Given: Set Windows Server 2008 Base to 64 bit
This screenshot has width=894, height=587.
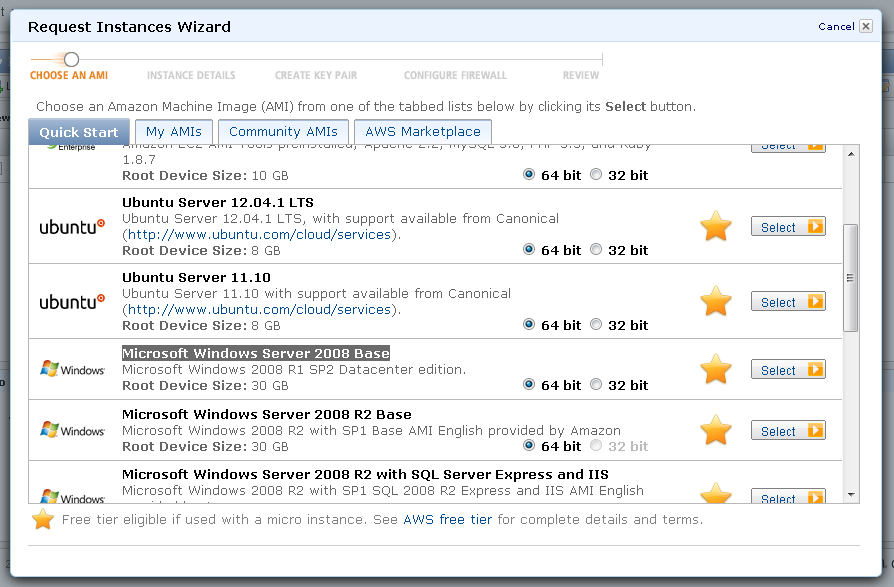Looking at the screenshot, I should click(x=529, y=384).
